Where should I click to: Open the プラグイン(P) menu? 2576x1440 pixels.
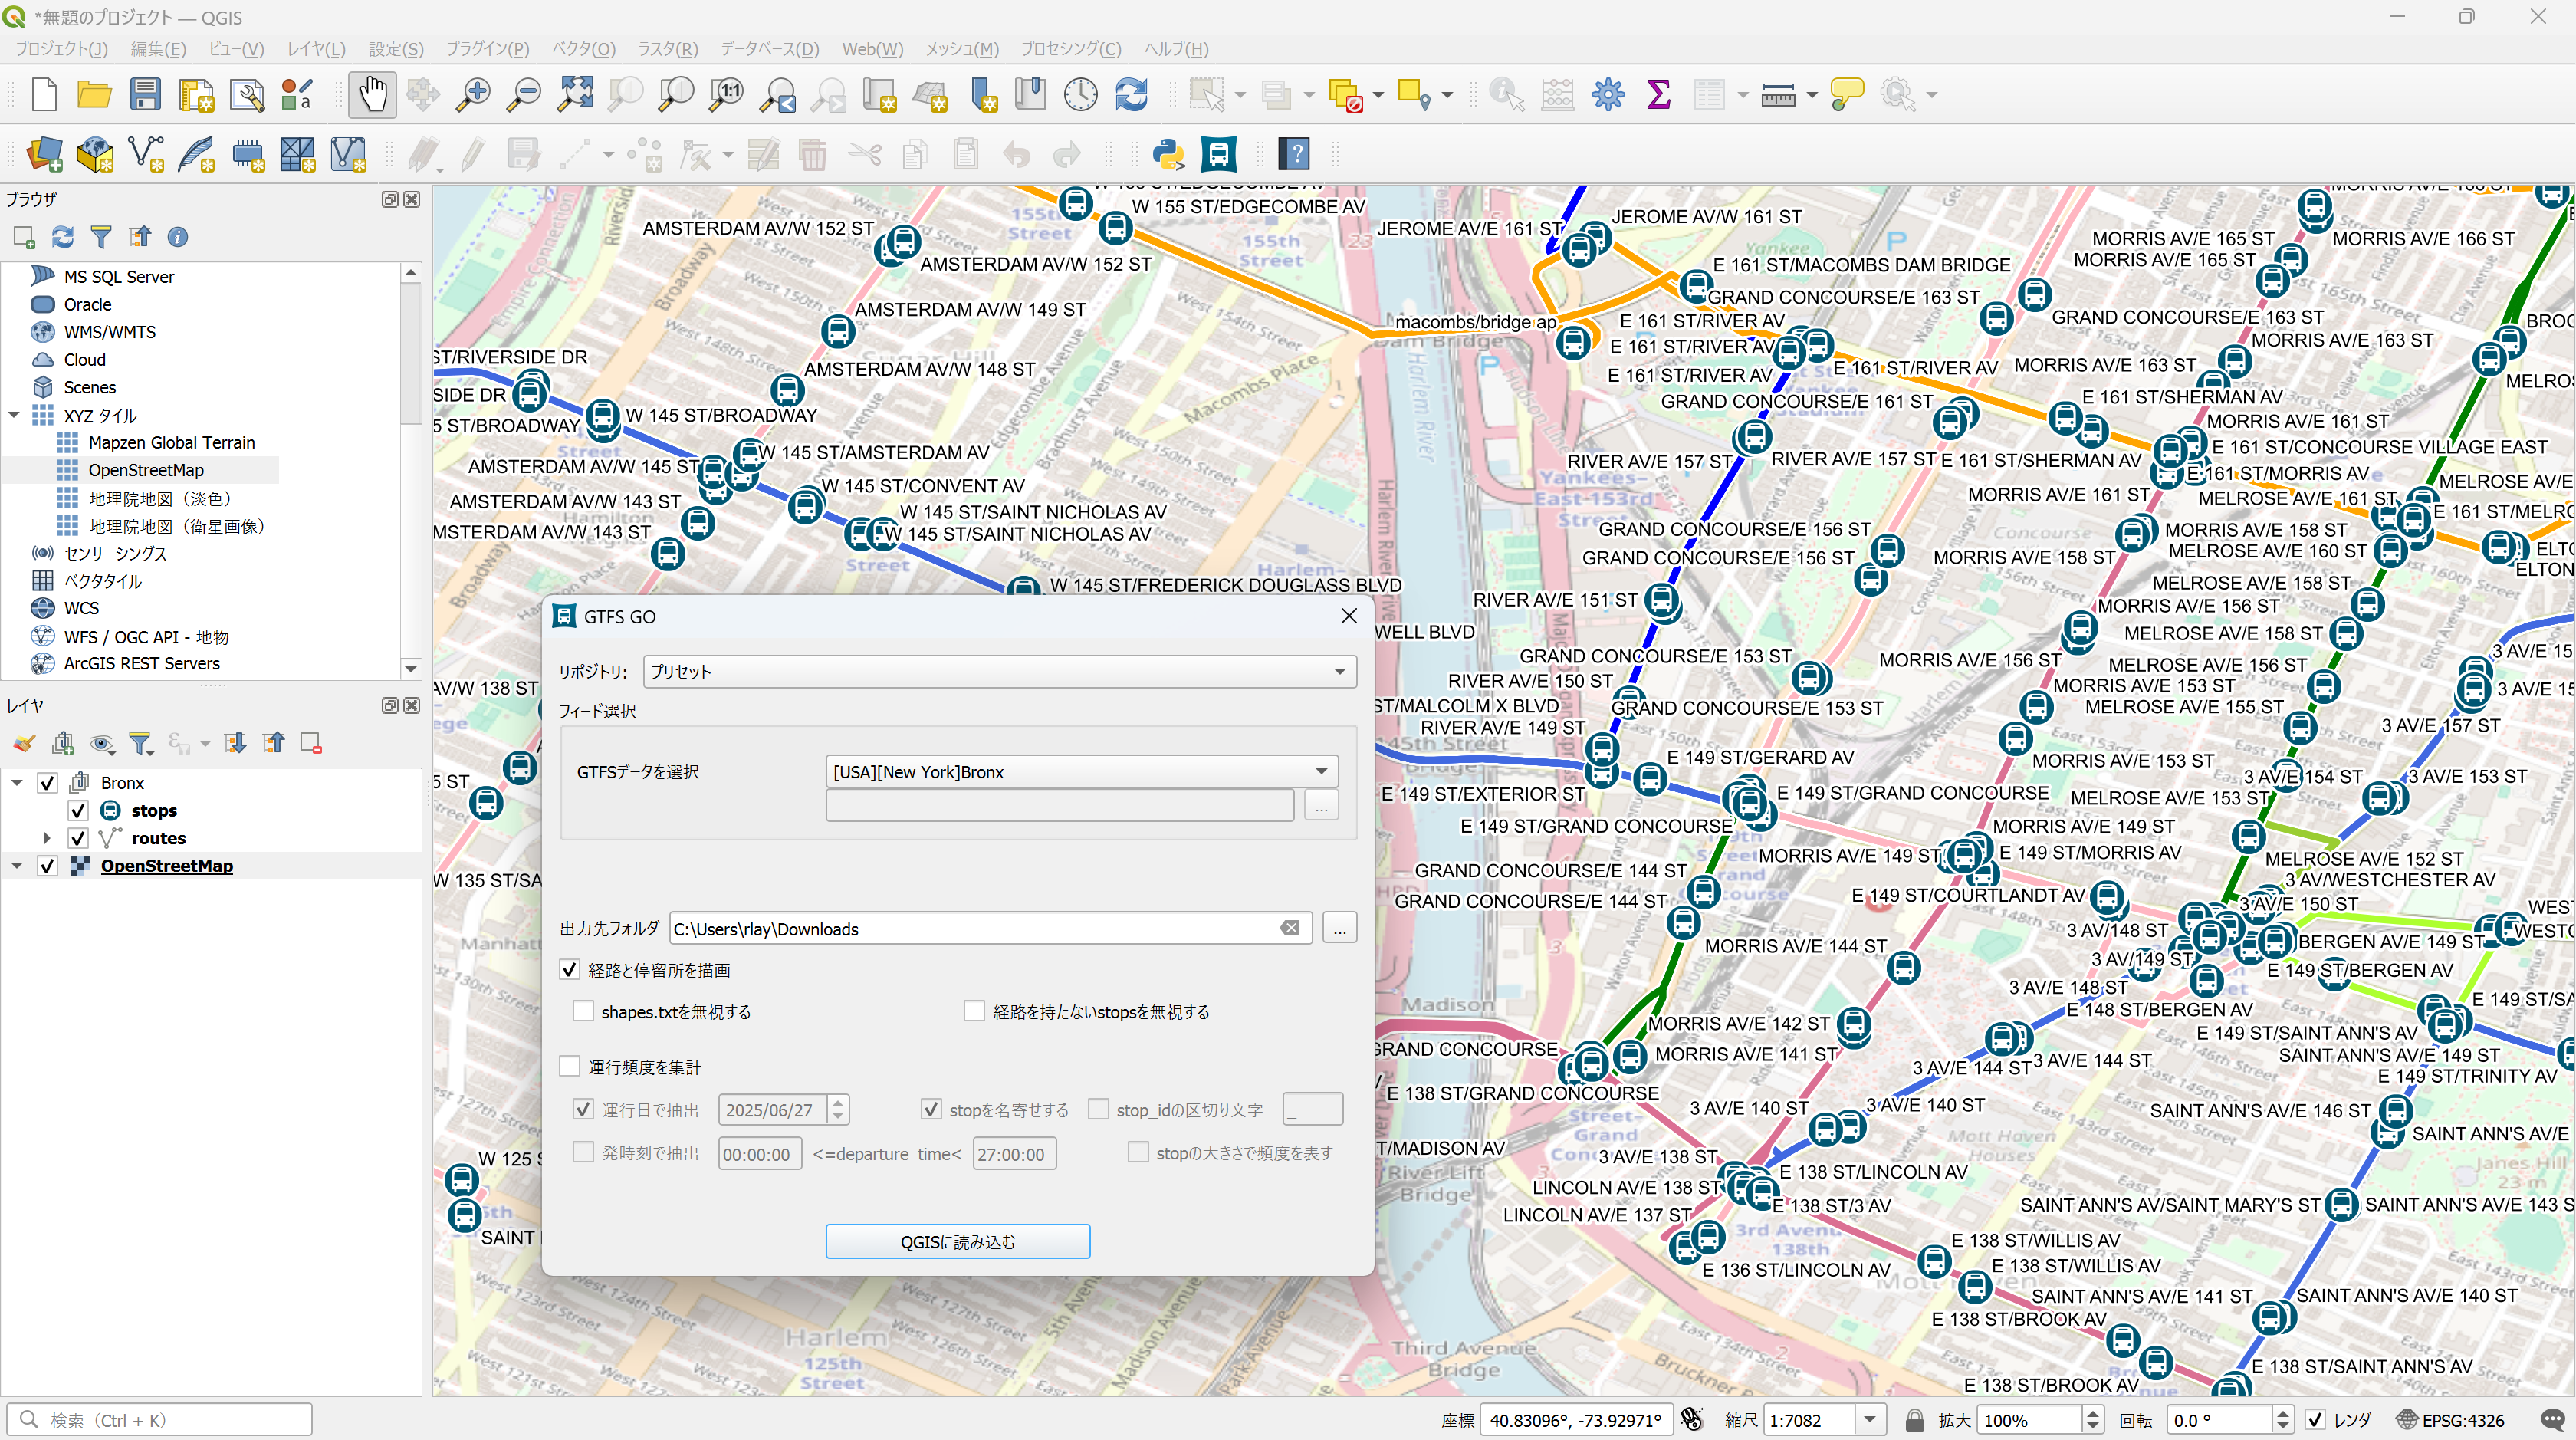[487, 49]
